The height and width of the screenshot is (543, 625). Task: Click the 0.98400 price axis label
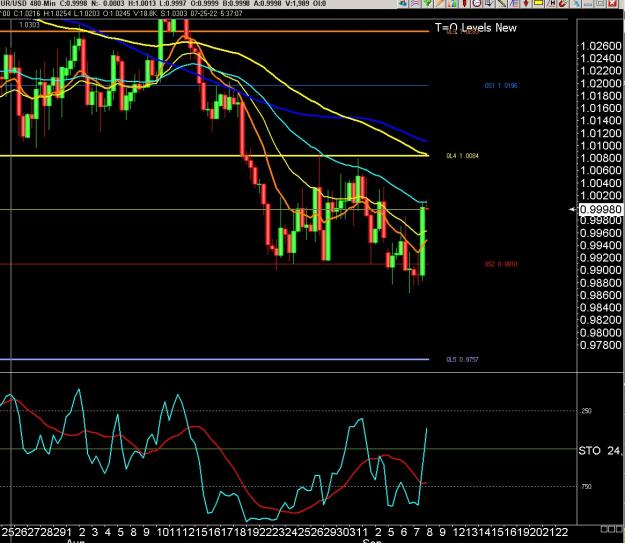(x=601, y=307)
